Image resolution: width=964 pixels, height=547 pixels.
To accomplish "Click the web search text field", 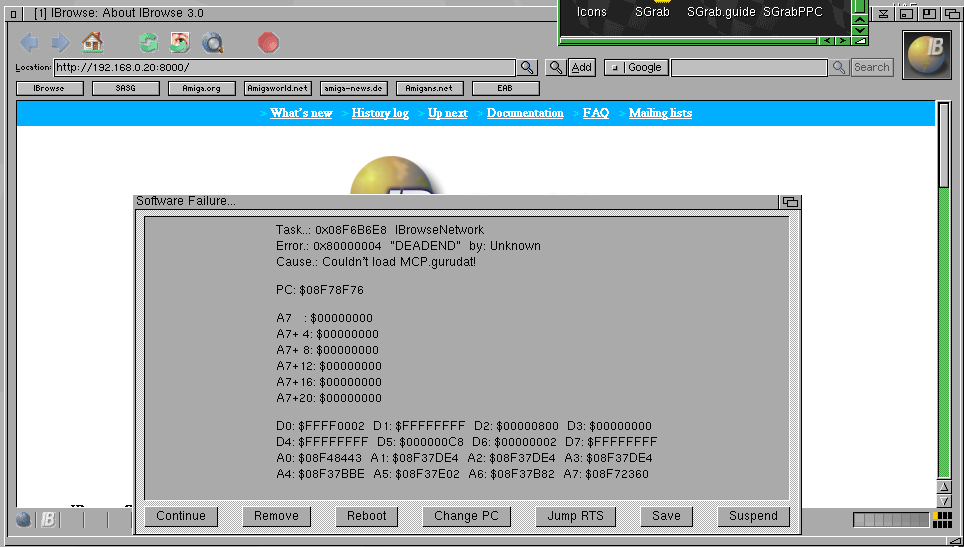I will pos(749,68).
